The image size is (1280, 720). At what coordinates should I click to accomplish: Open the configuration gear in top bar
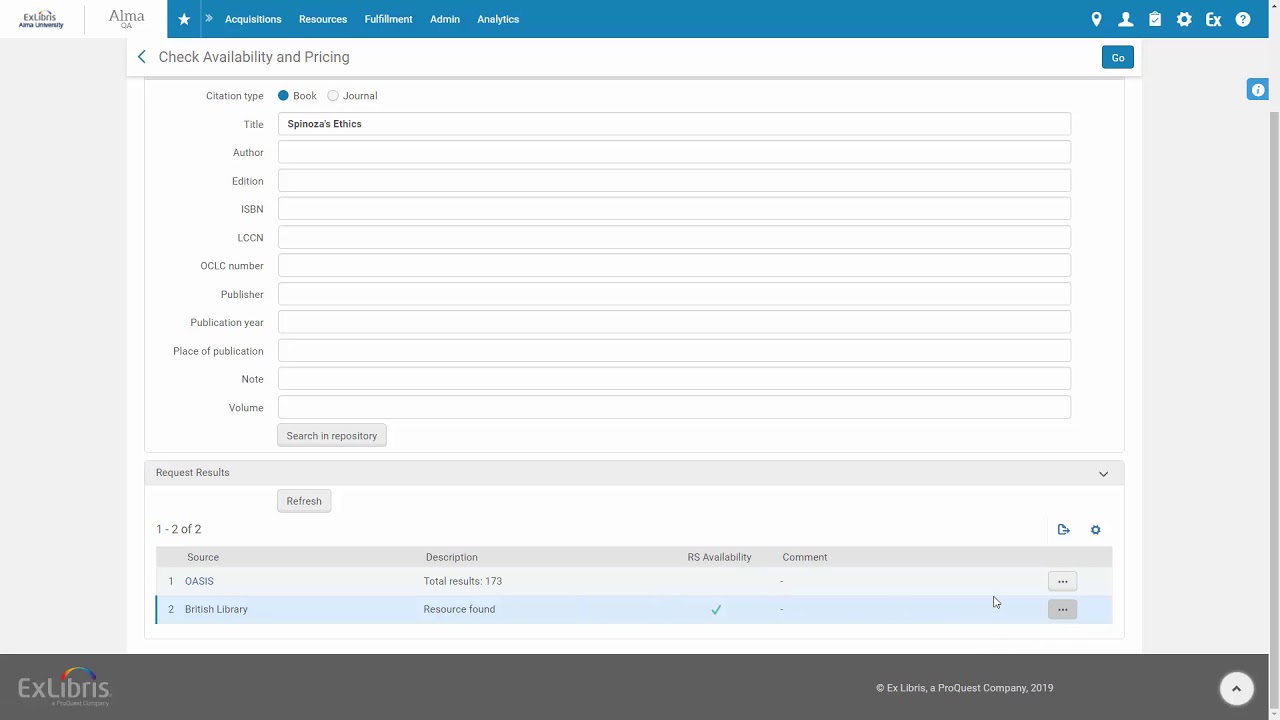pyautogui.click(x=1184, y=19)
